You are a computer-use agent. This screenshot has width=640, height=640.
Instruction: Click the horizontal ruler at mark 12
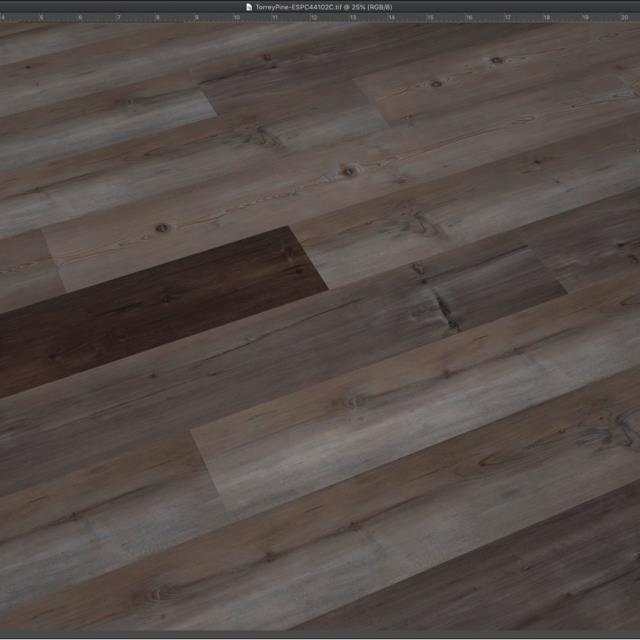(x=313, y=17)
